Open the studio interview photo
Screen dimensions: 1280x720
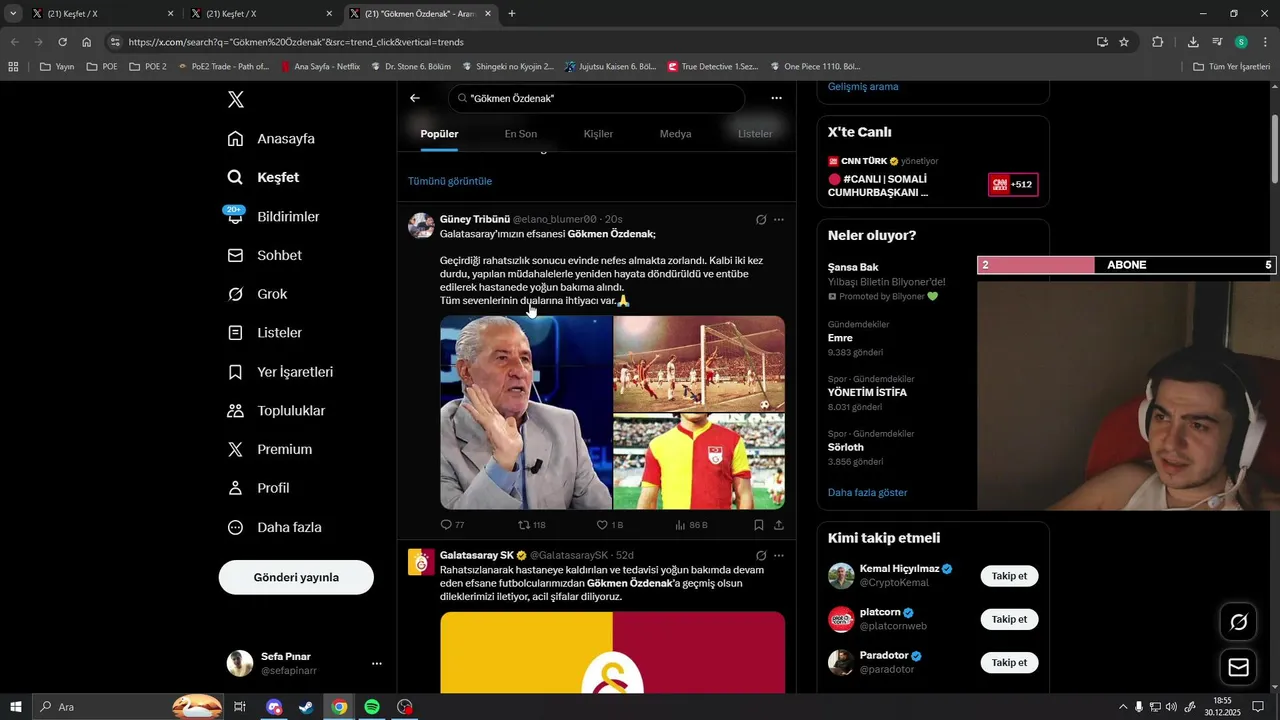pyautogui.click(x=526, y=413)
